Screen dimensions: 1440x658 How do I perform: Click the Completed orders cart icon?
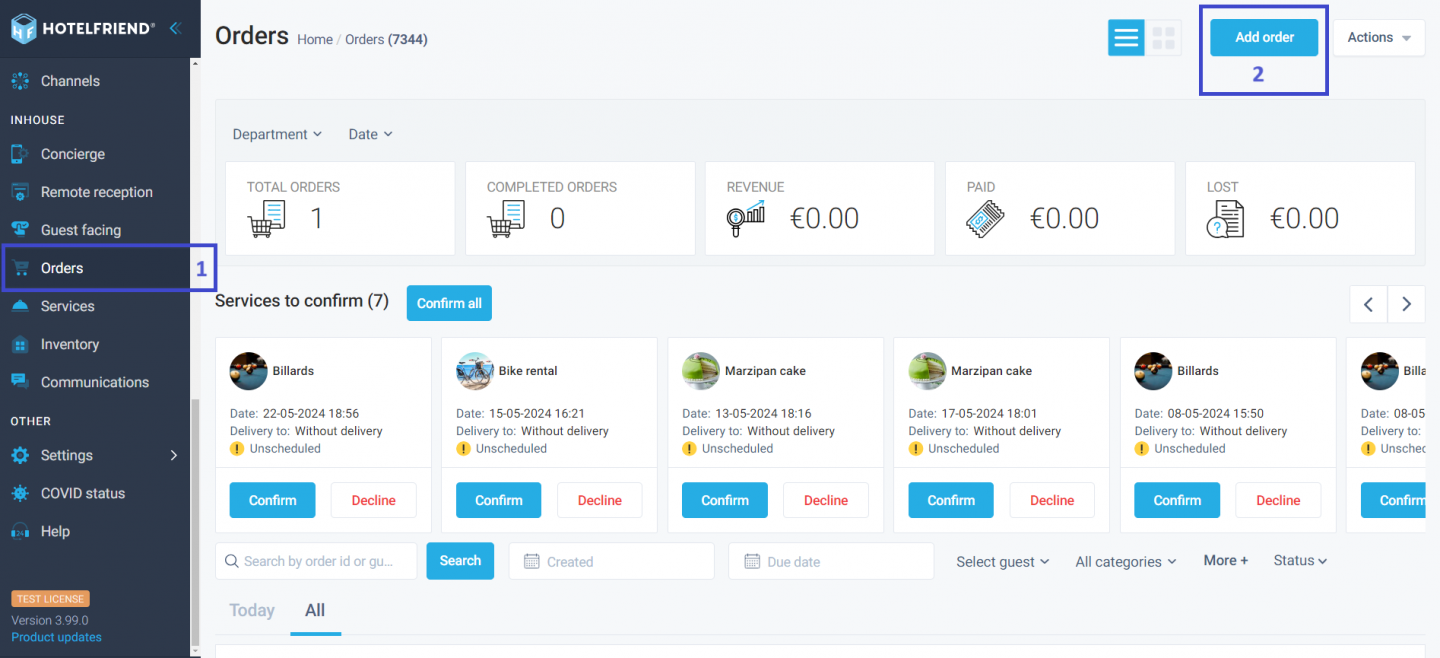507,219
